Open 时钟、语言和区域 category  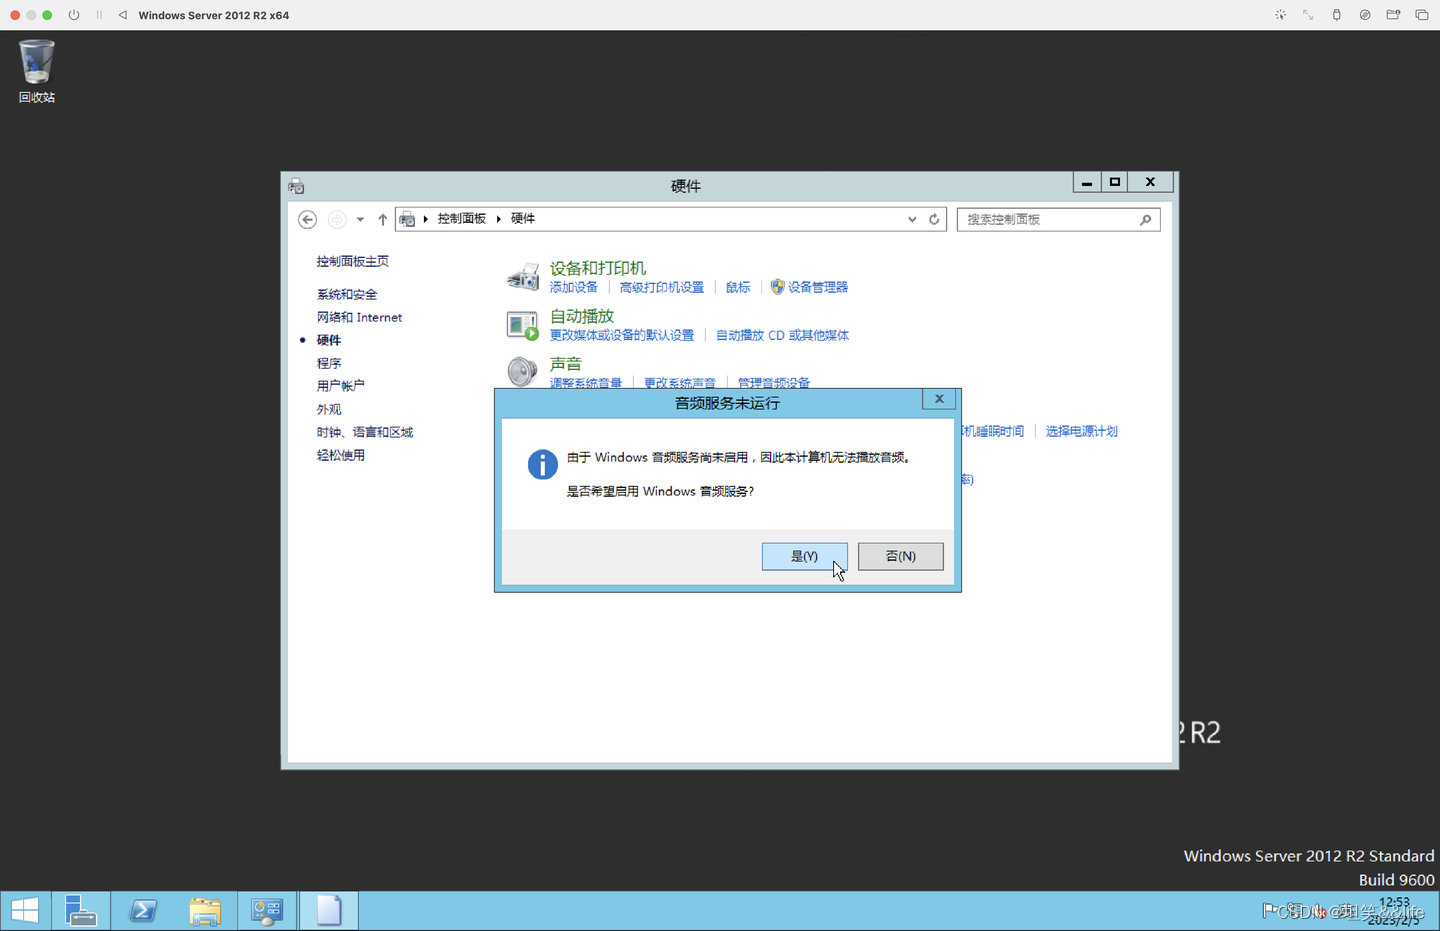(x=365, y=432)
